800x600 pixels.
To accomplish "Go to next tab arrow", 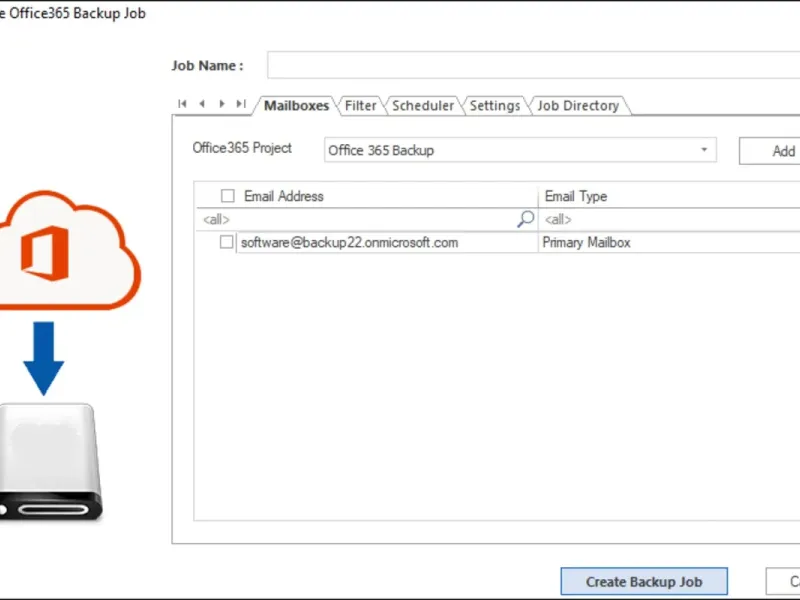I will tap(222, 104).
